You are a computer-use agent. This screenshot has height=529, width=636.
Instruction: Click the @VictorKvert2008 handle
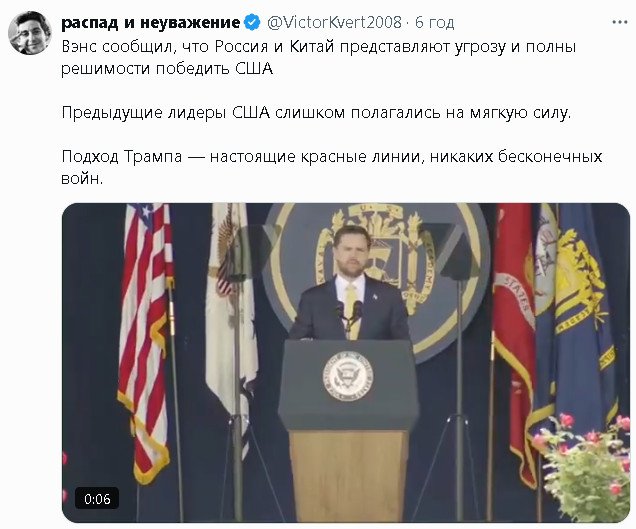coord(334,22)
